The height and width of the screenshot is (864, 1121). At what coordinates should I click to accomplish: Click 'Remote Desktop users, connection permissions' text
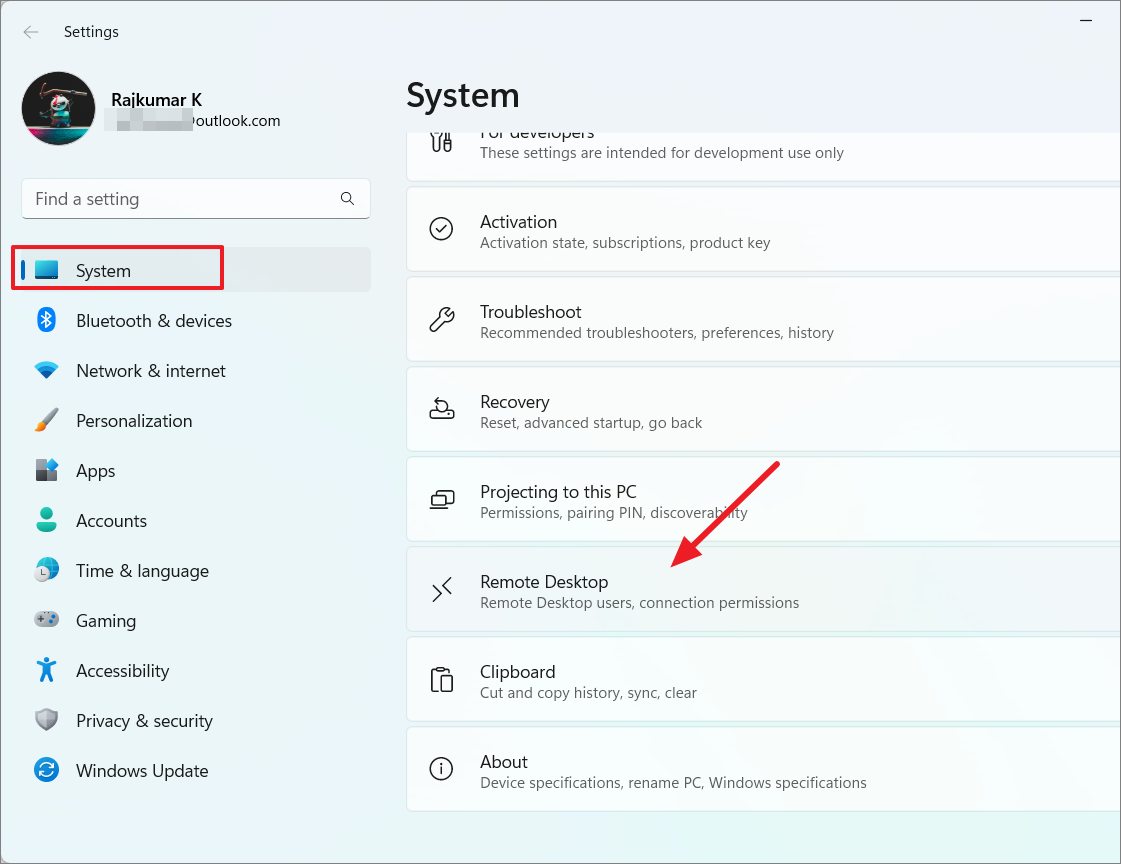[x=640, y=603]
